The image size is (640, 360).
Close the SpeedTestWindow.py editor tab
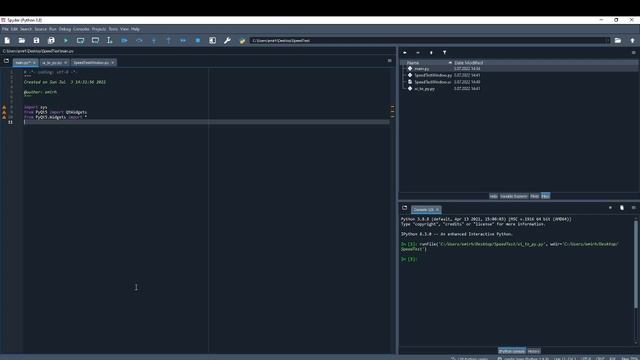pyautogui.click(x=113, y=62)
